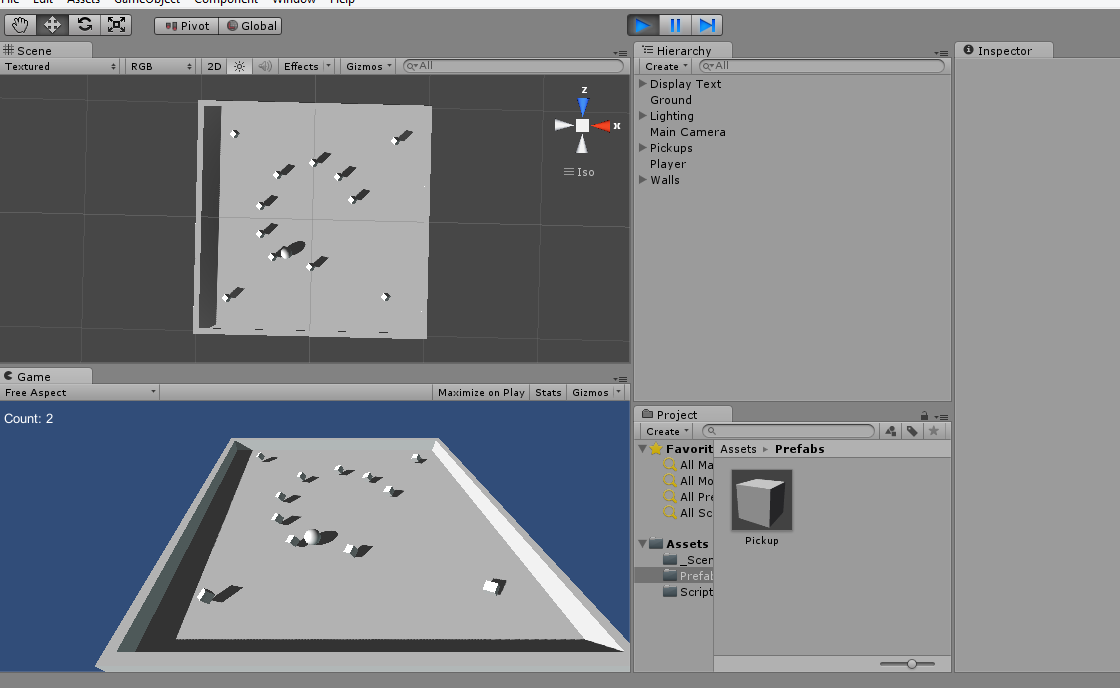The image size is (1120, 688).
Task: Click the search-by-label tag icon
Action: point(912,431)
